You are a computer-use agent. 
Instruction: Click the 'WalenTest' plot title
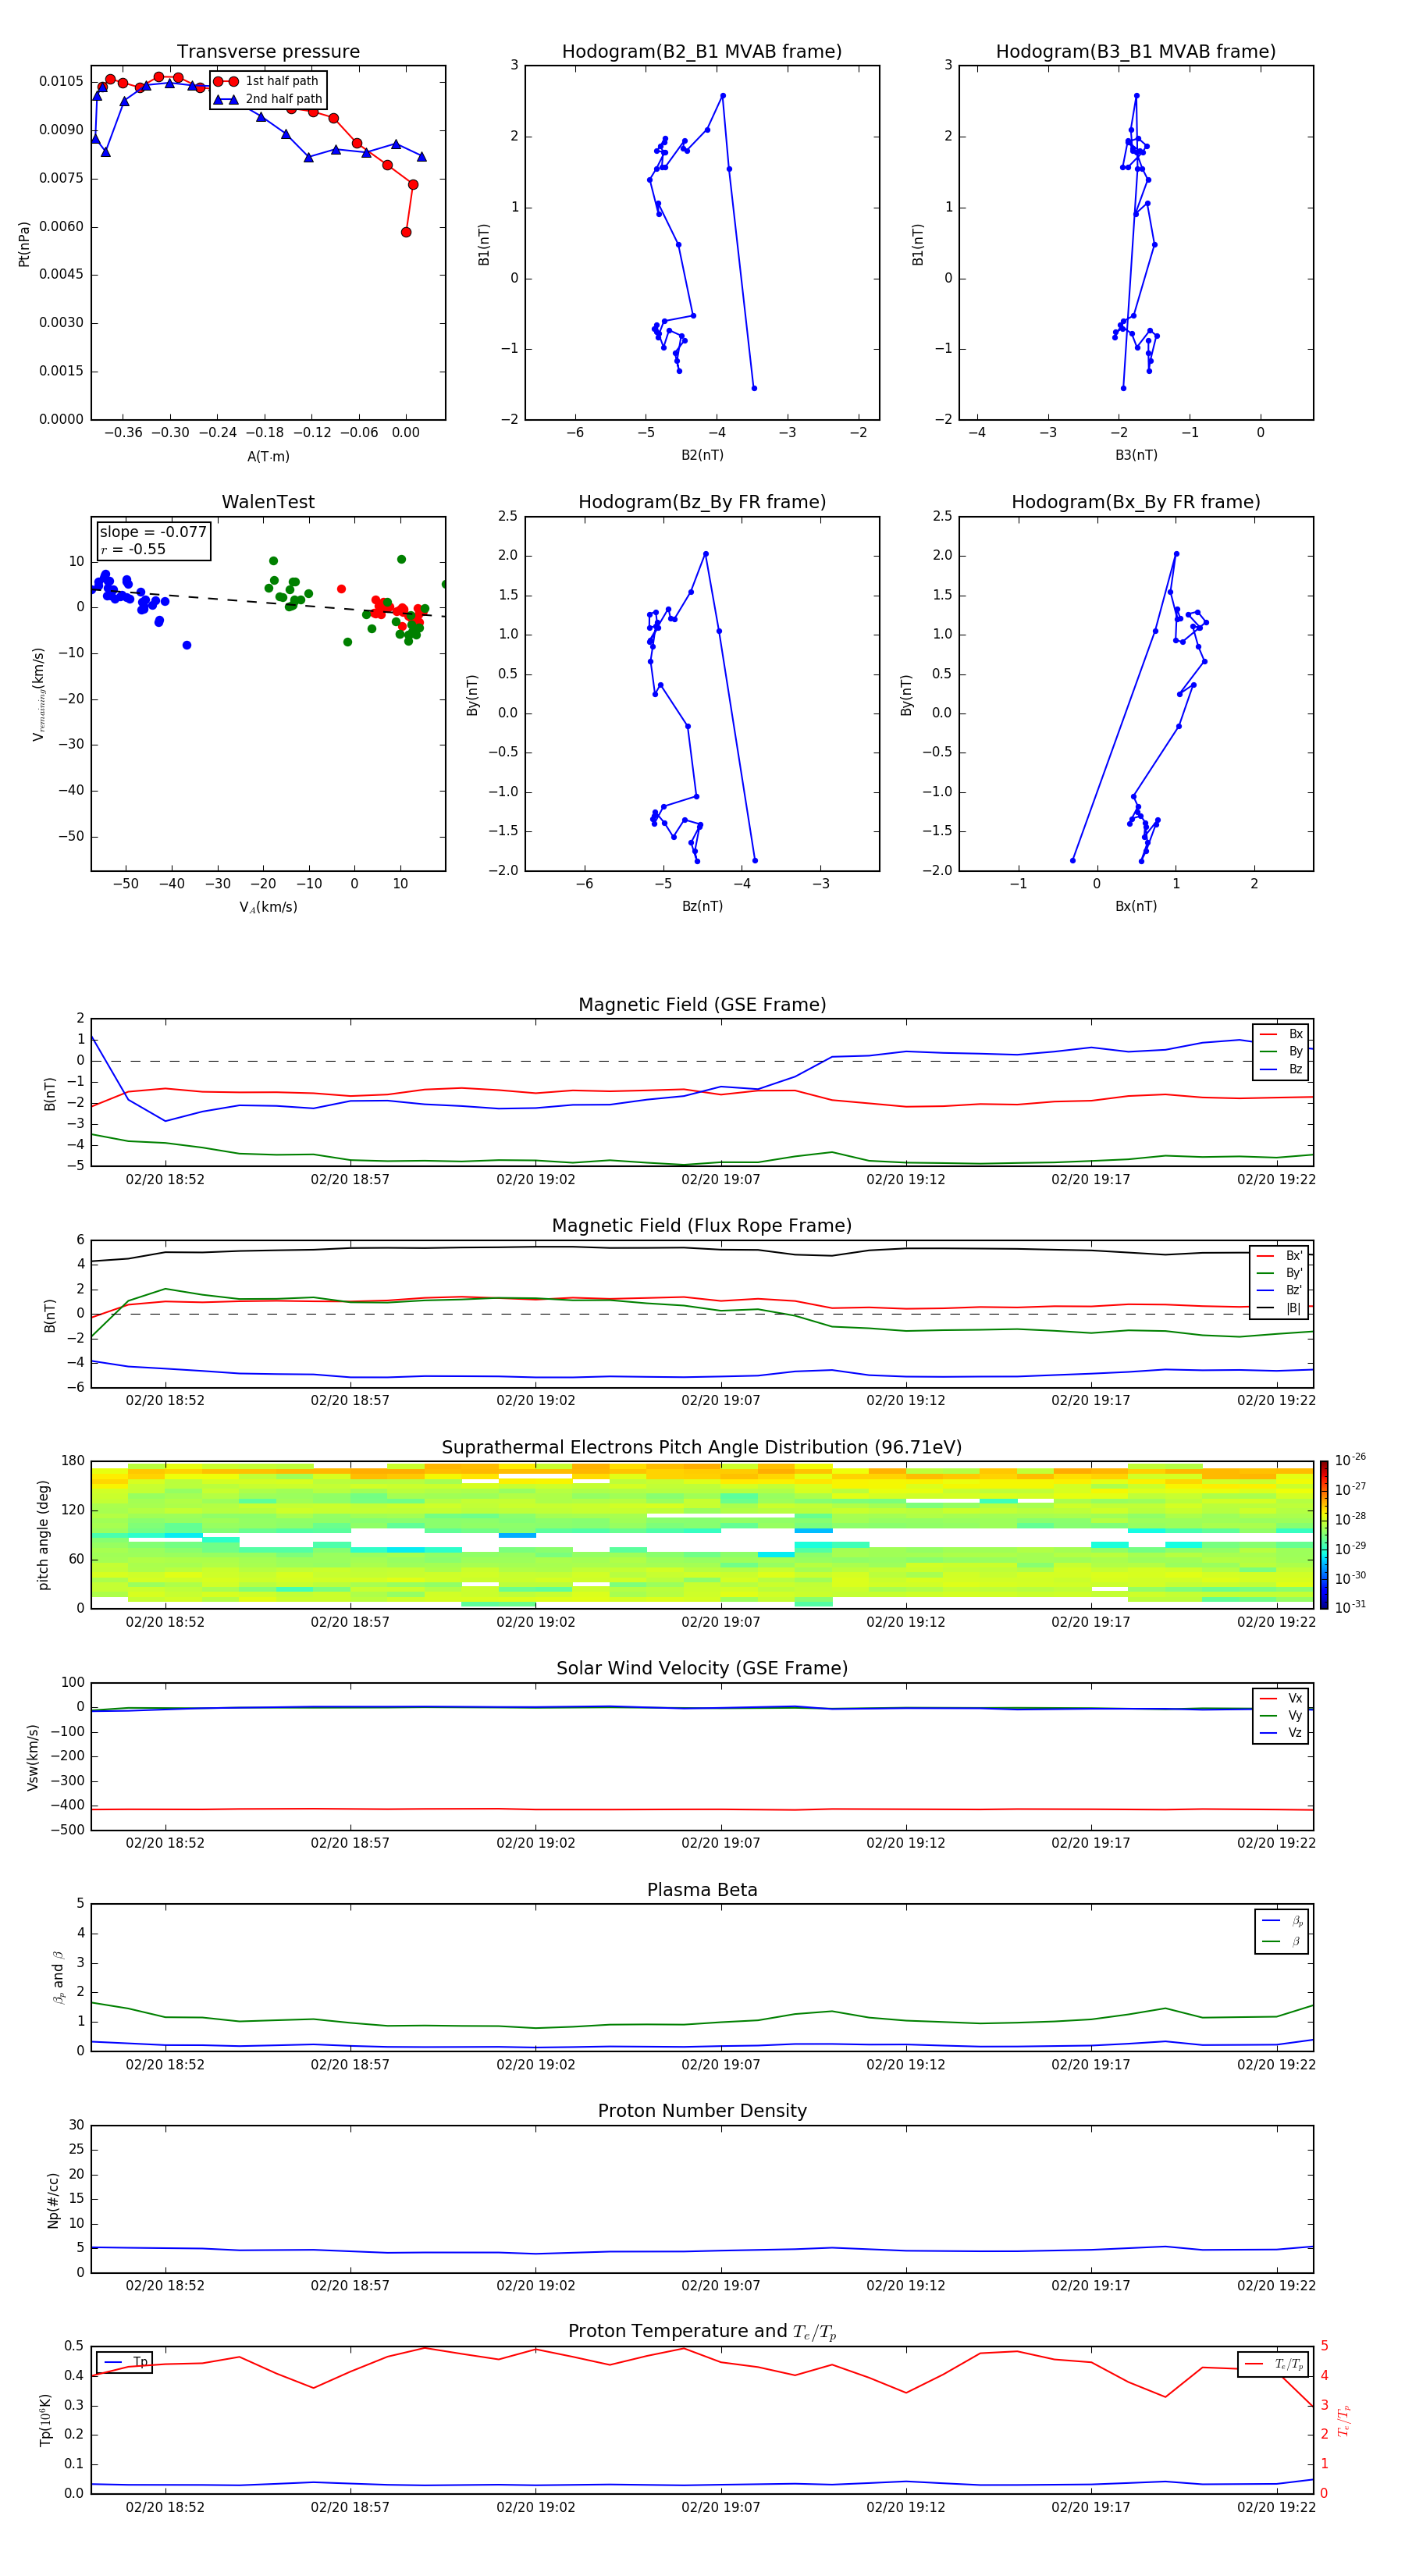coord(268,502)
